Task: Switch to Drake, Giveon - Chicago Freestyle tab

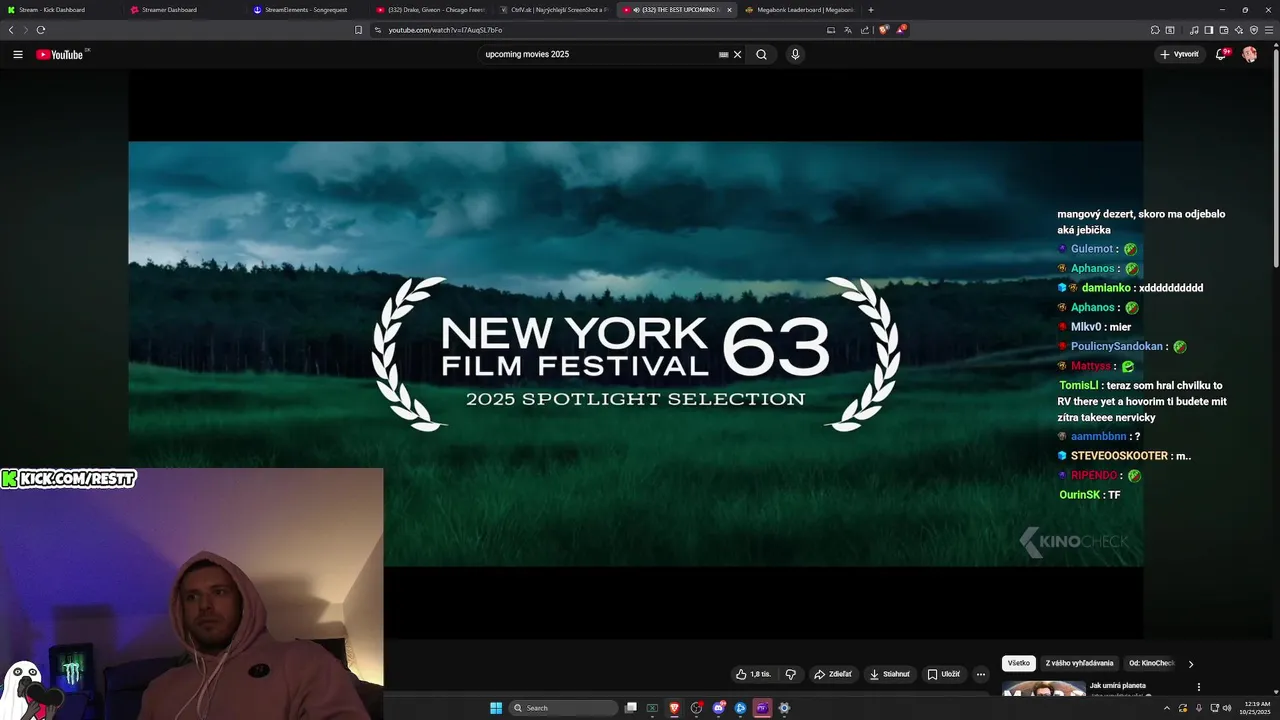Action: click(429, 10)
